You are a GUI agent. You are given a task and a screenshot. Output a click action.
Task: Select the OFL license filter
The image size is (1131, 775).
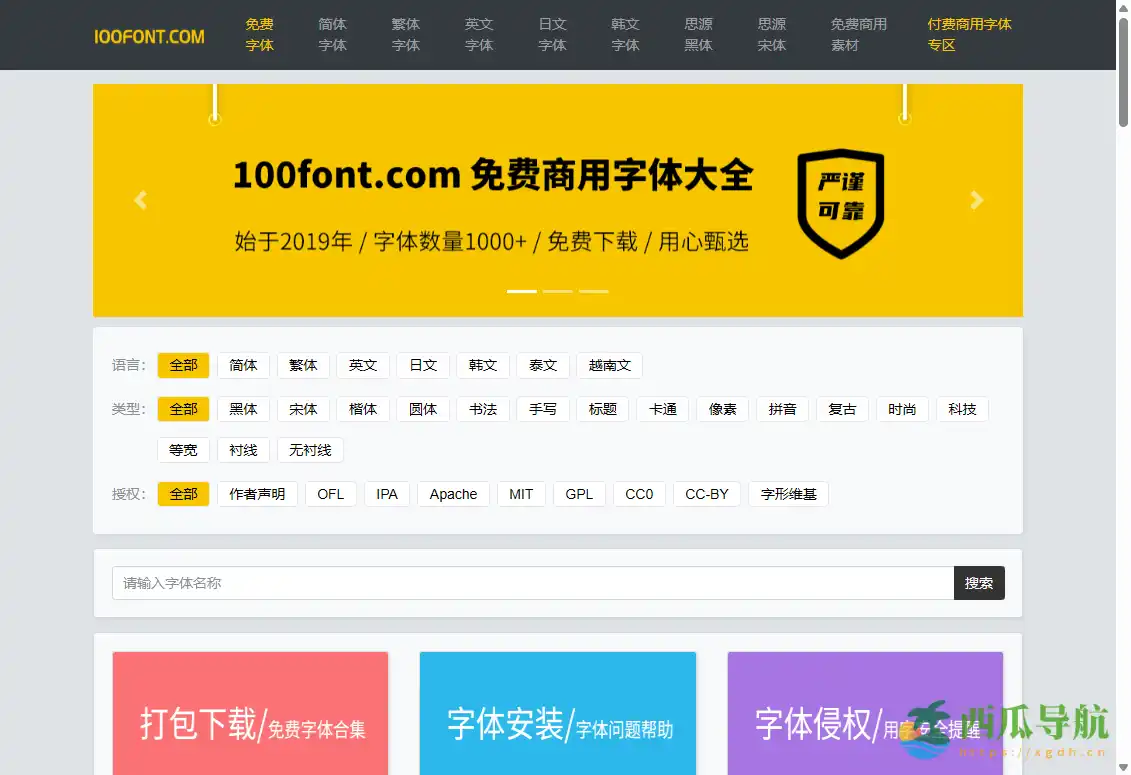(330, 493)
